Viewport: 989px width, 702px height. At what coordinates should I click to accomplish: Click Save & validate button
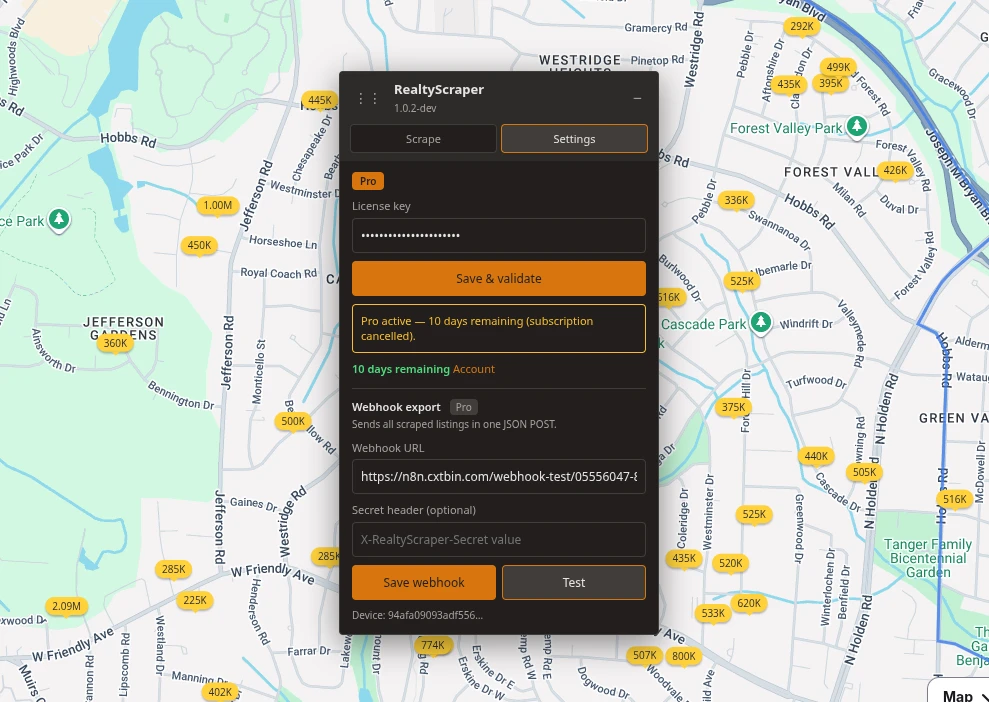499,278
